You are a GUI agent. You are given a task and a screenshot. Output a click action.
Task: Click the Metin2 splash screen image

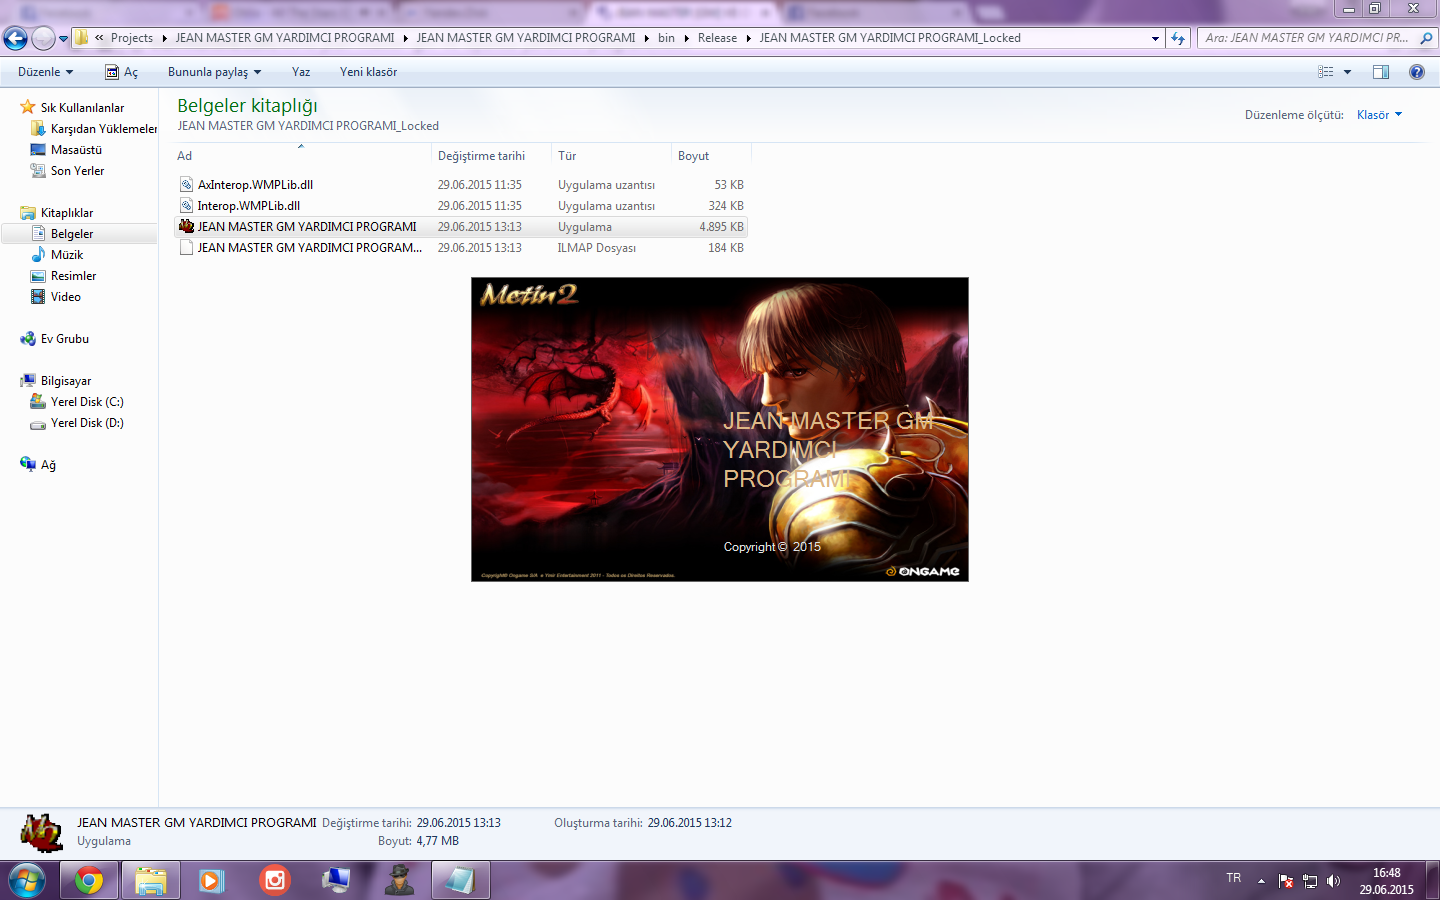click(720, 429)
